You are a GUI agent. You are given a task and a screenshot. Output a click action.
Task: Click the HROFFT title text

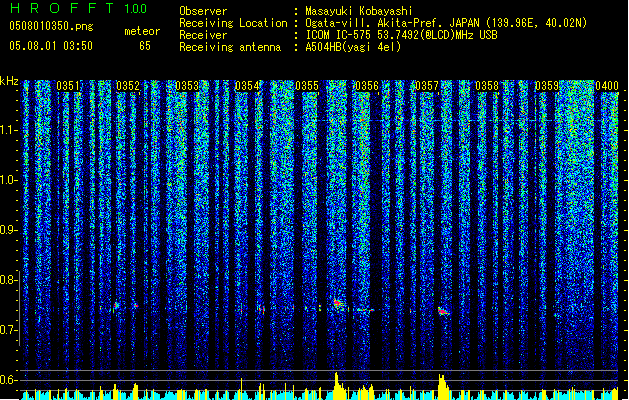tap(62, 8)
